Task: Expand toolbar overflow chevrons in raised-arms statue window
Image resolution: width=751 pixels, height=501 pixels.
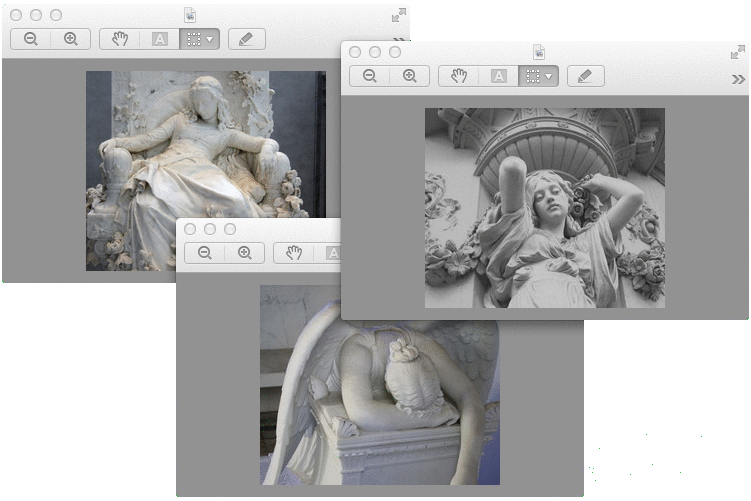Action: (738, 78)
